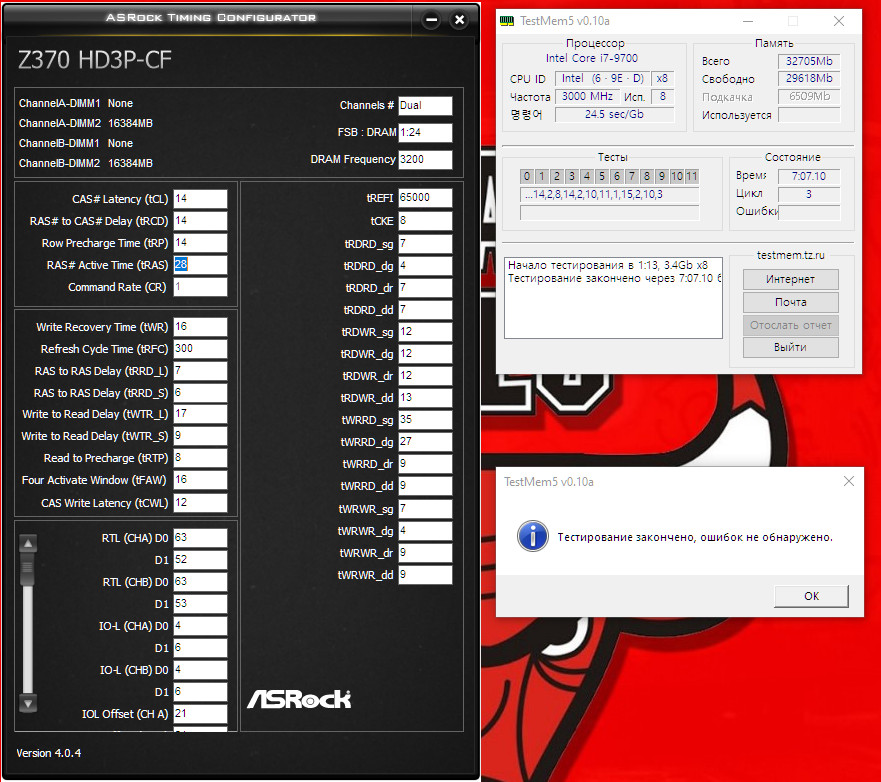Click the tWTR_L value field

tap(200, 414)
